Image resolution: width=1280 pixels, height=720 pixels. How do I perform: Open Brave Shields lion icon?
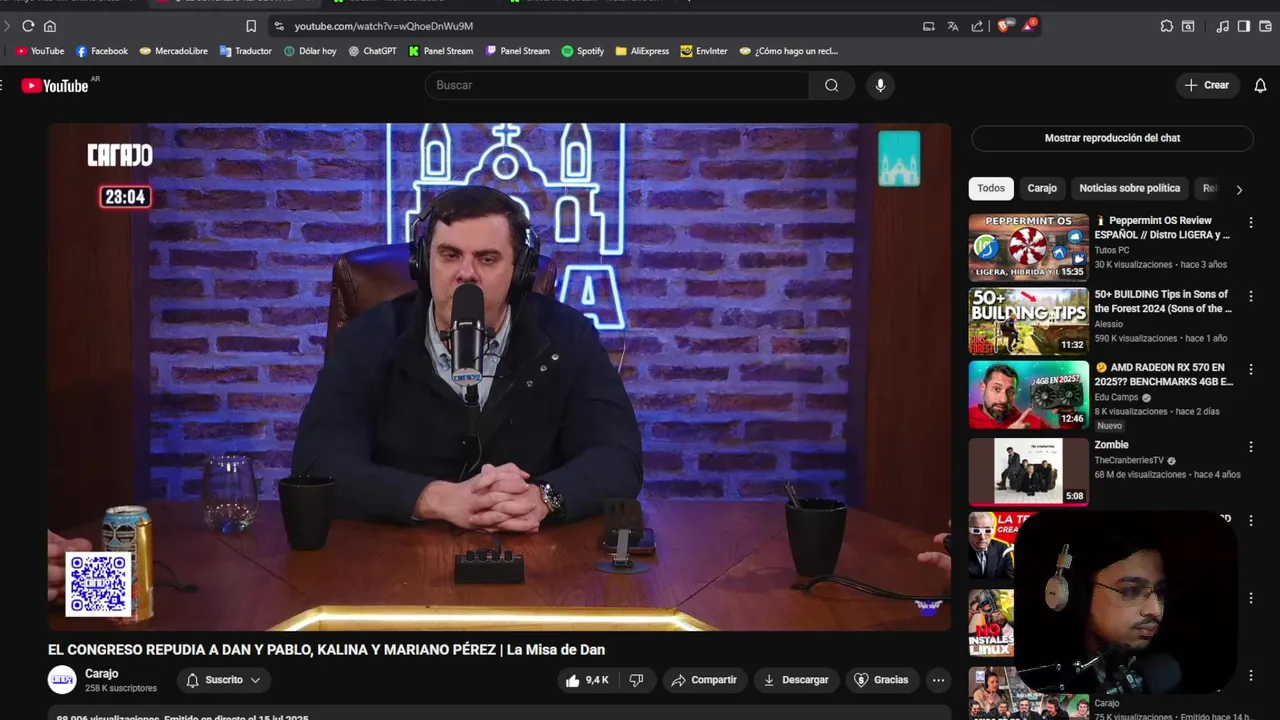[x=1004, y=25]
